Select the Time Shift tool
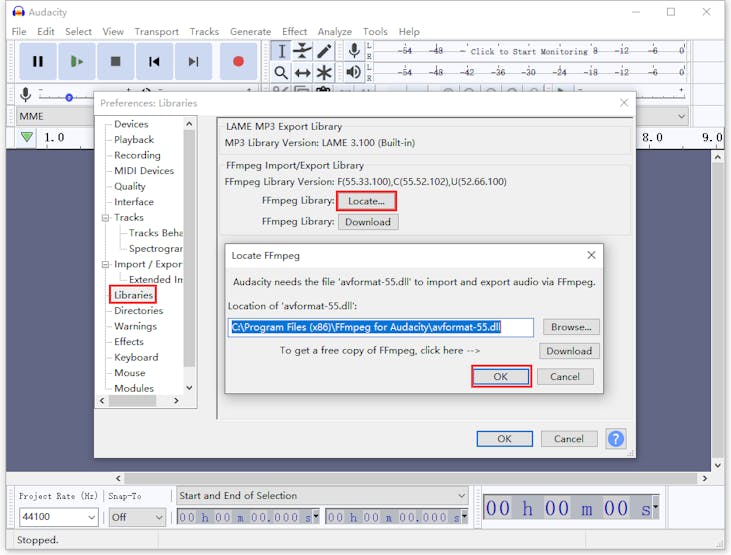 (303, 72)
